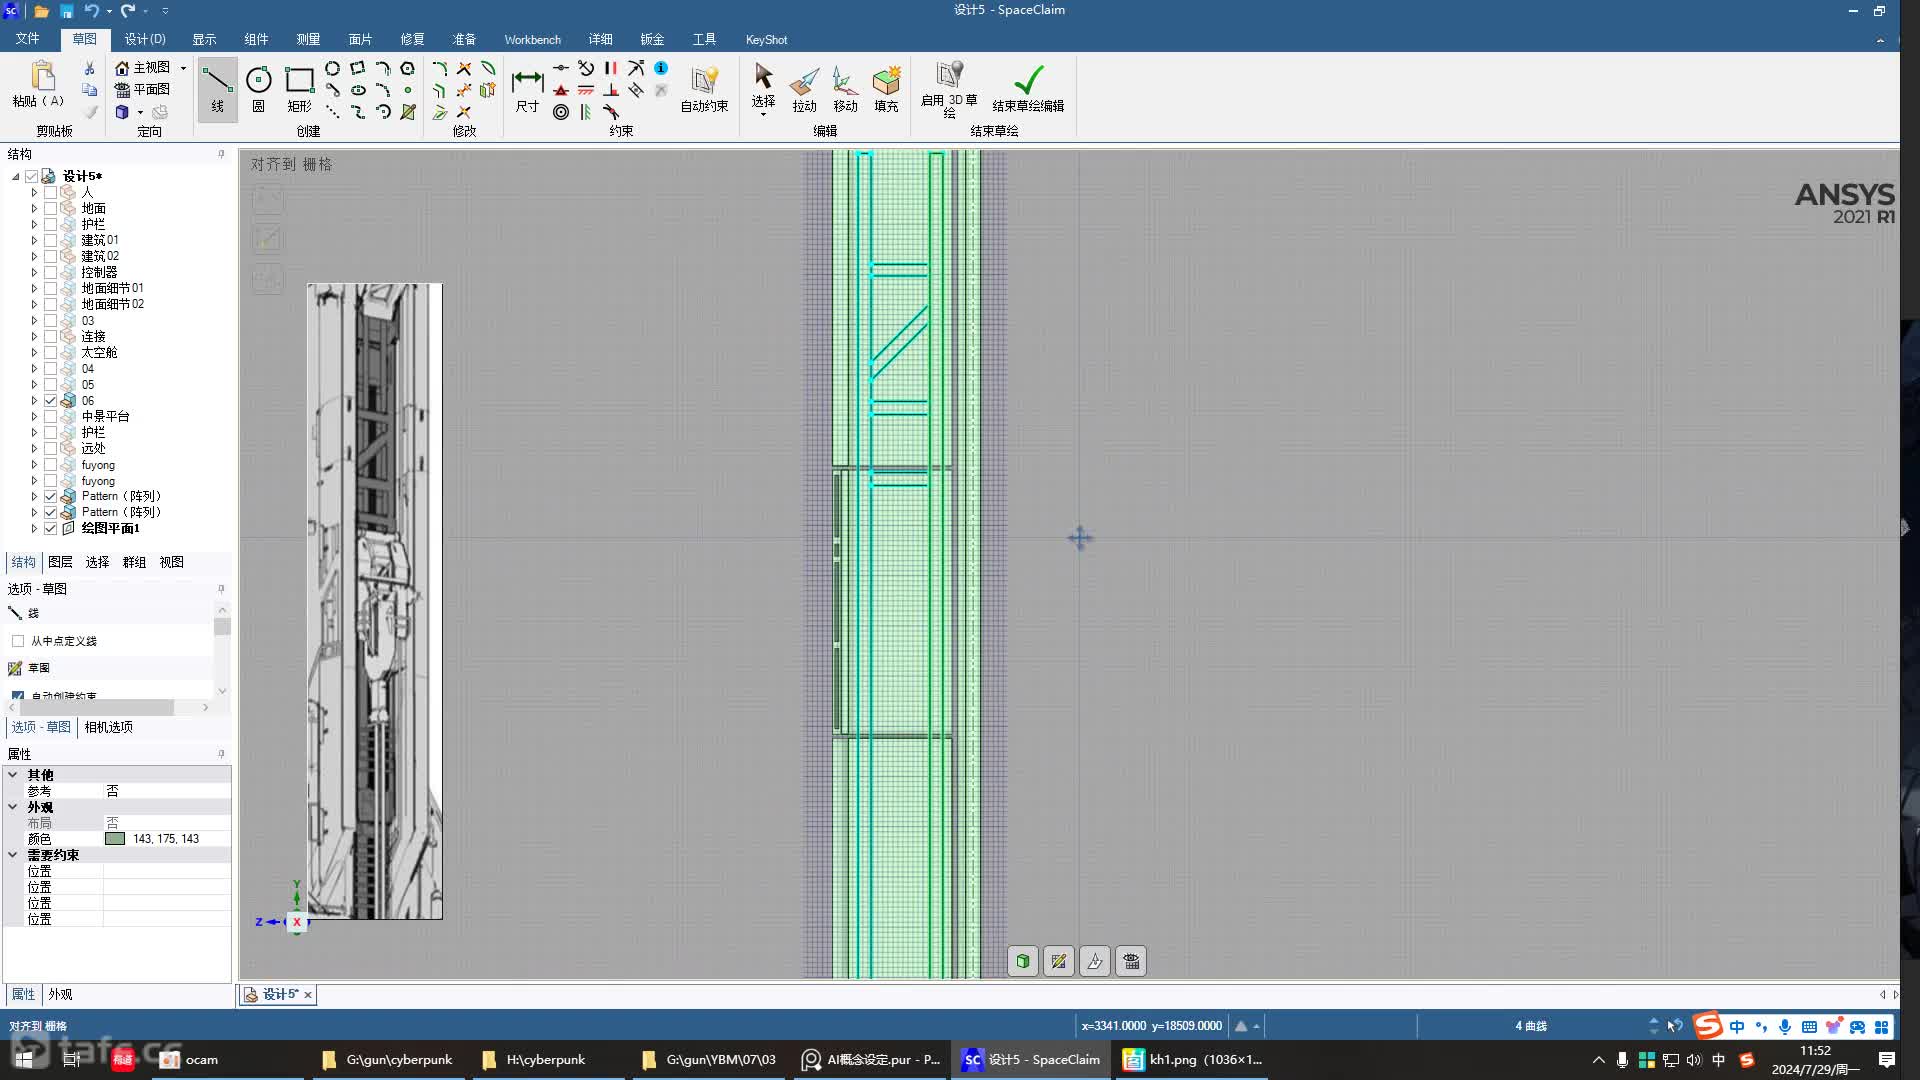Click the Auto Constraint tool
This screenshot has width=1920, height=1080.
click(x=704, y=88)
